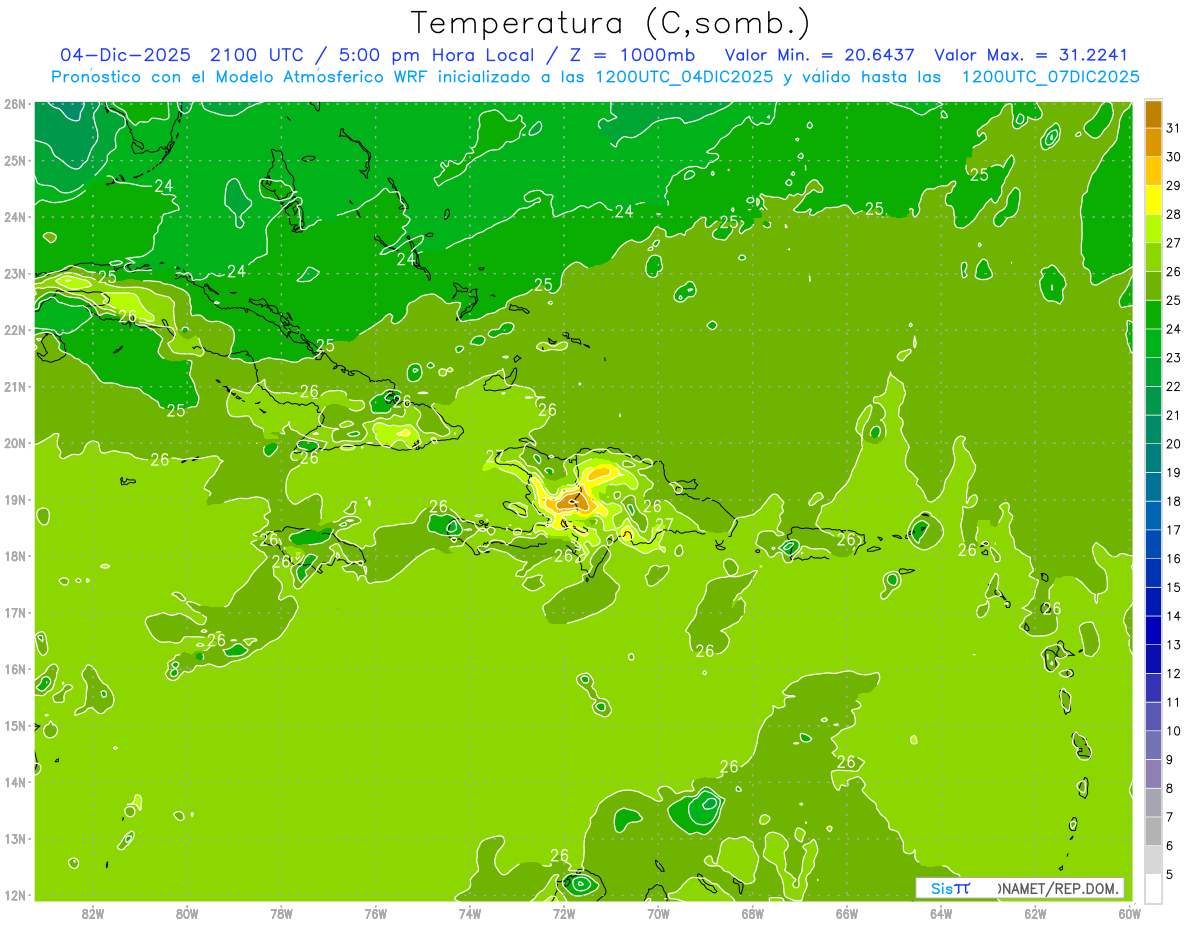The width and height of the screenshot is (1200, 927).
Task: Click the "72W" longitude axis label
Action: coord(564,913)
